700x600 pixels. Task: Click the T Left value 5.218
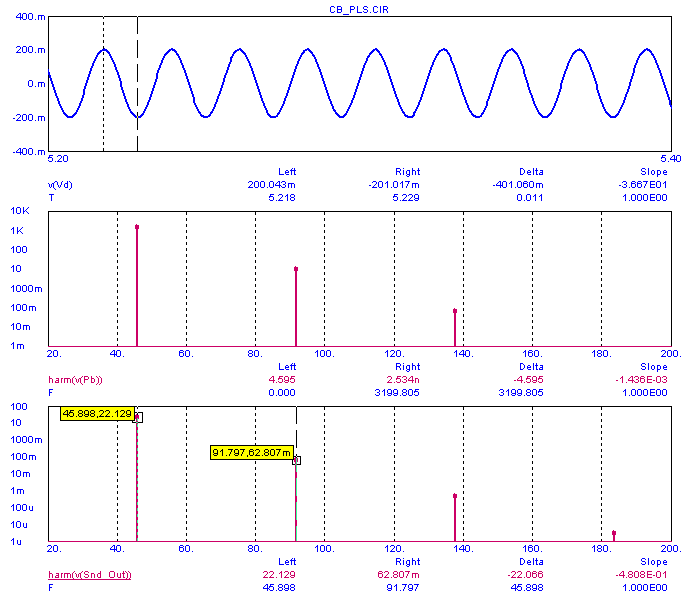click(282, 197)
